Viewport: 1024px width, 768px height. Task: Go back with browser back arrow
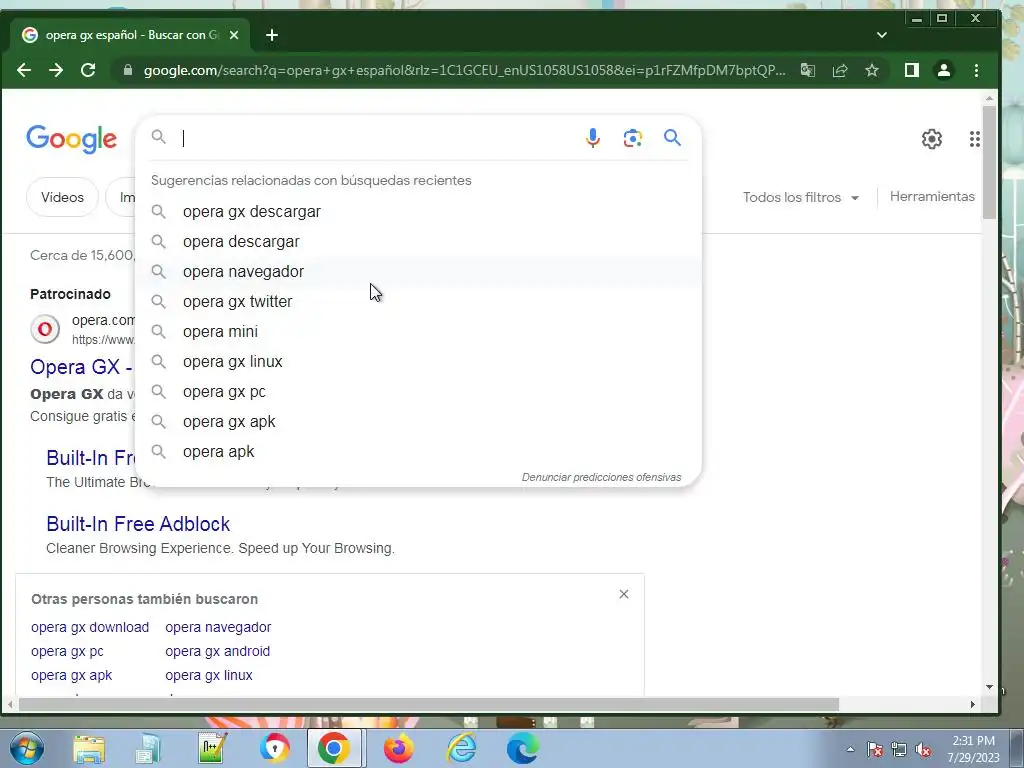coord(24,70)
